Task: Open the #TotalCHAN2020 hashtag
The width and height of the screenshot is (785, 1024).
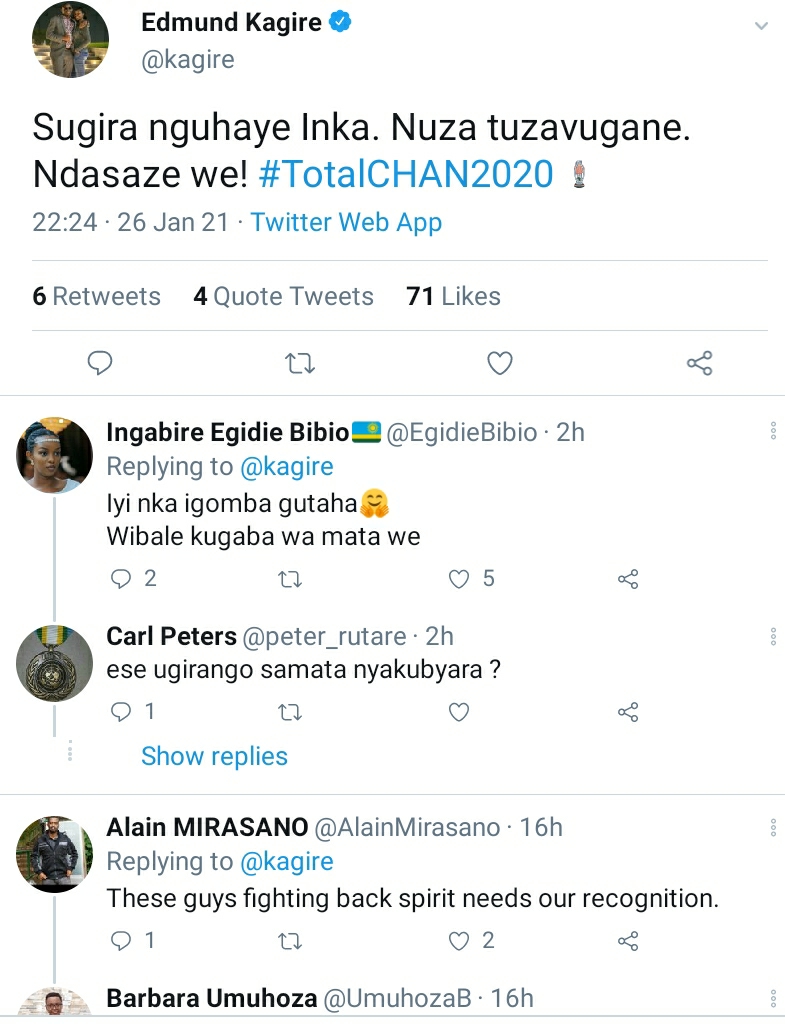Action: click(405, 175)
